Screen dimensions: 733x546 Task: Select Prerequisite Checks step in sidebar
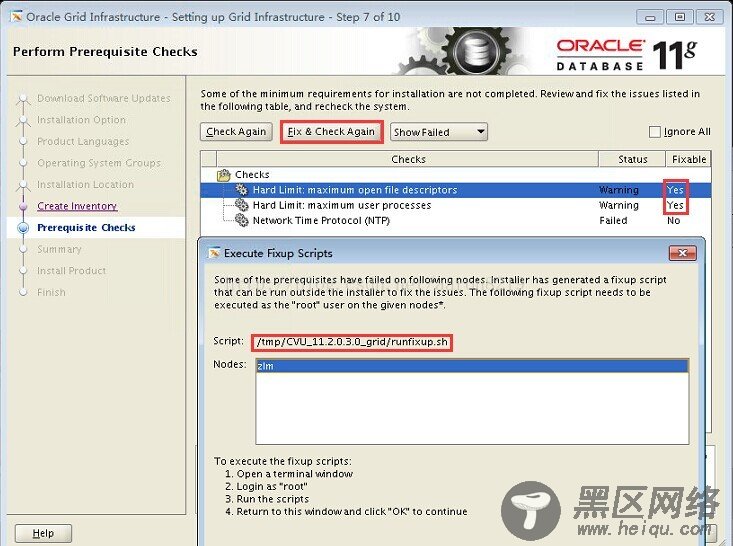point(86,228)
